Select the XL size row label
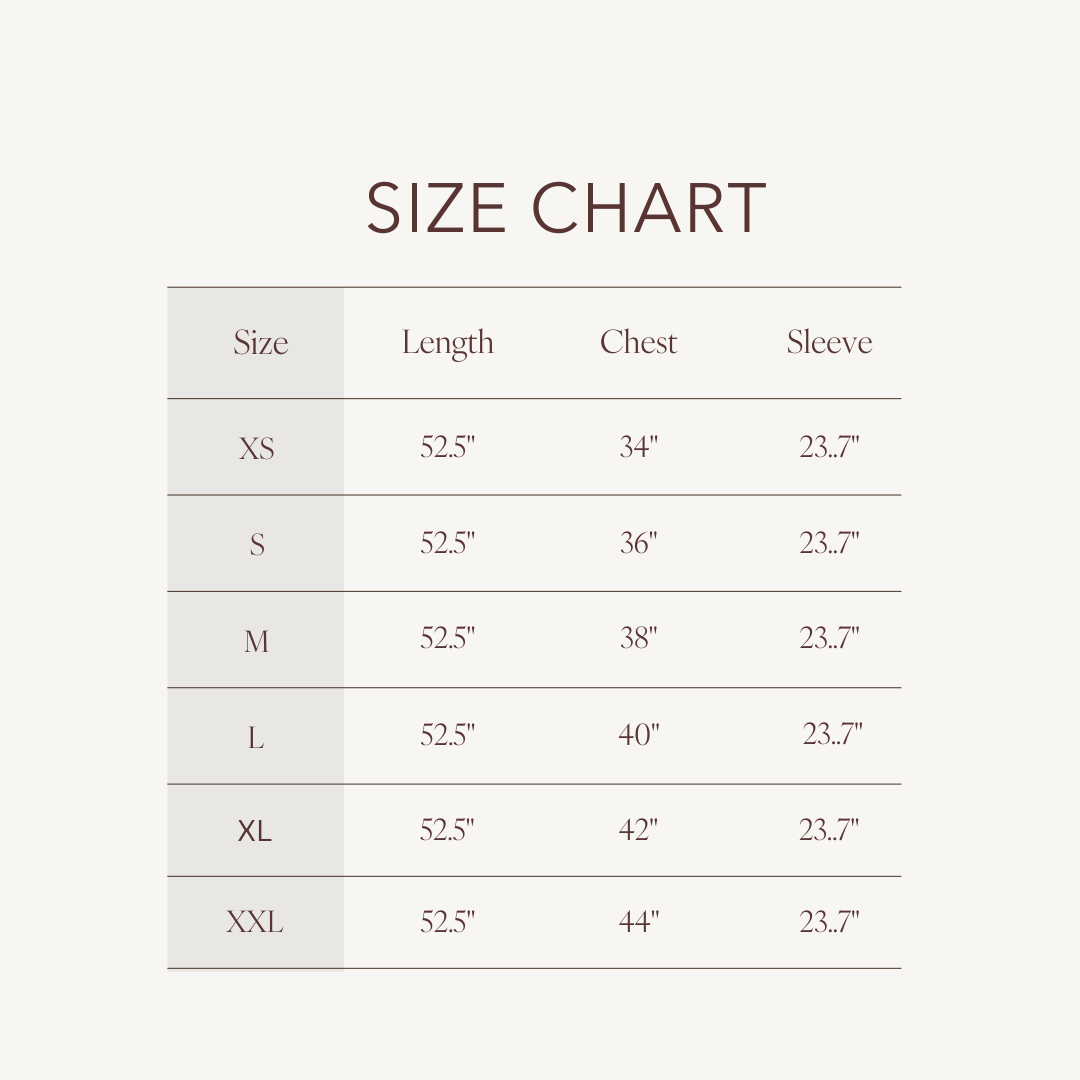 pos(255,830)
